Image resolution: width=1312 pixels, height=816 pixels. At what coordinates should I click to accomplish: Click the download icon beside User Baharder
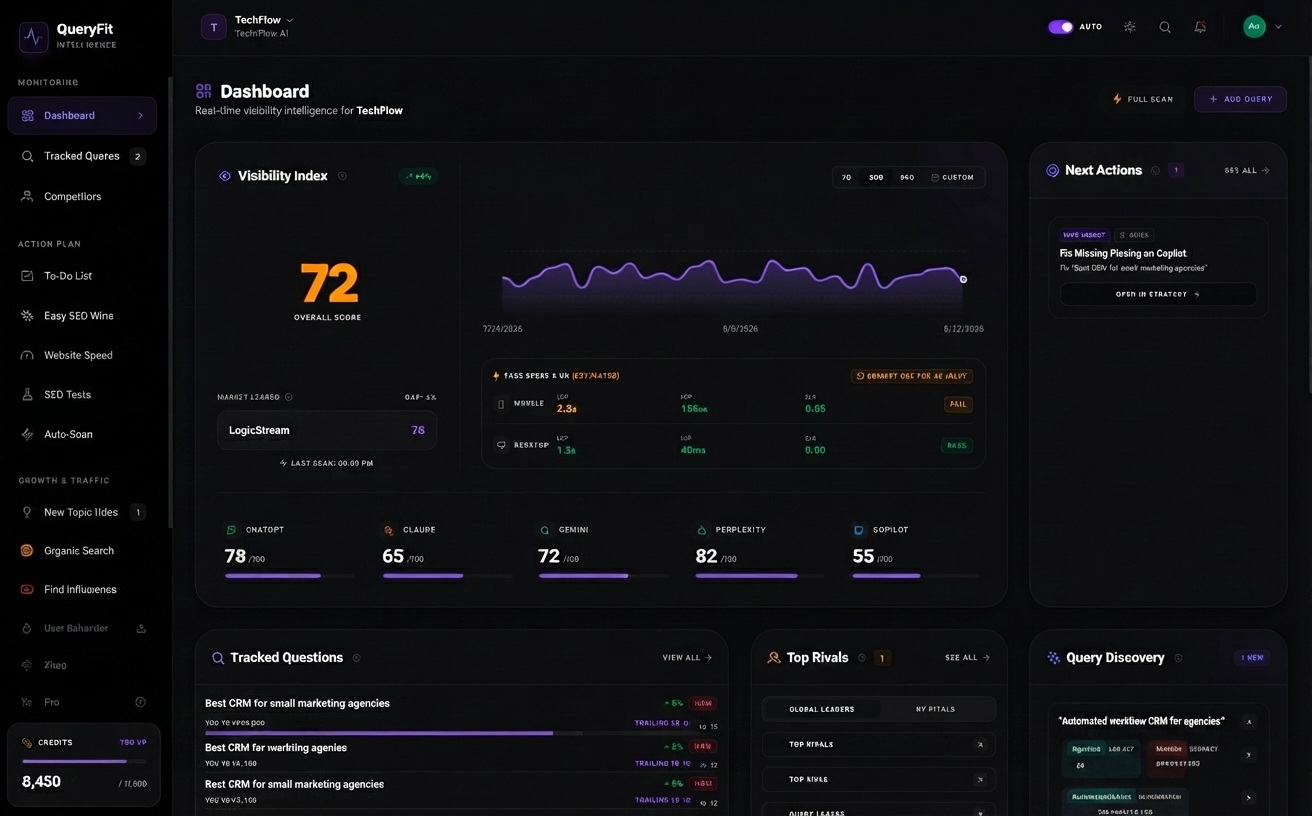(x=141, y=628)
